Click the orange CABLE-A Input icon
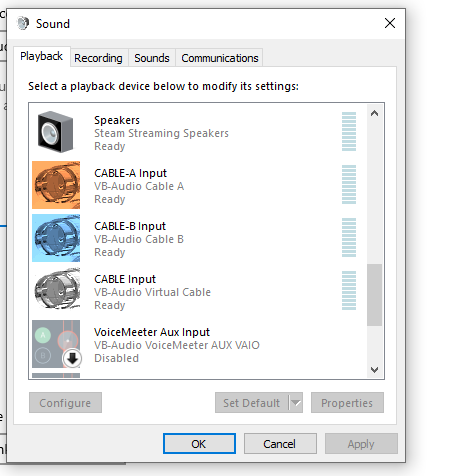Screen dimensions: 449x476 click(x=56, y=185)
